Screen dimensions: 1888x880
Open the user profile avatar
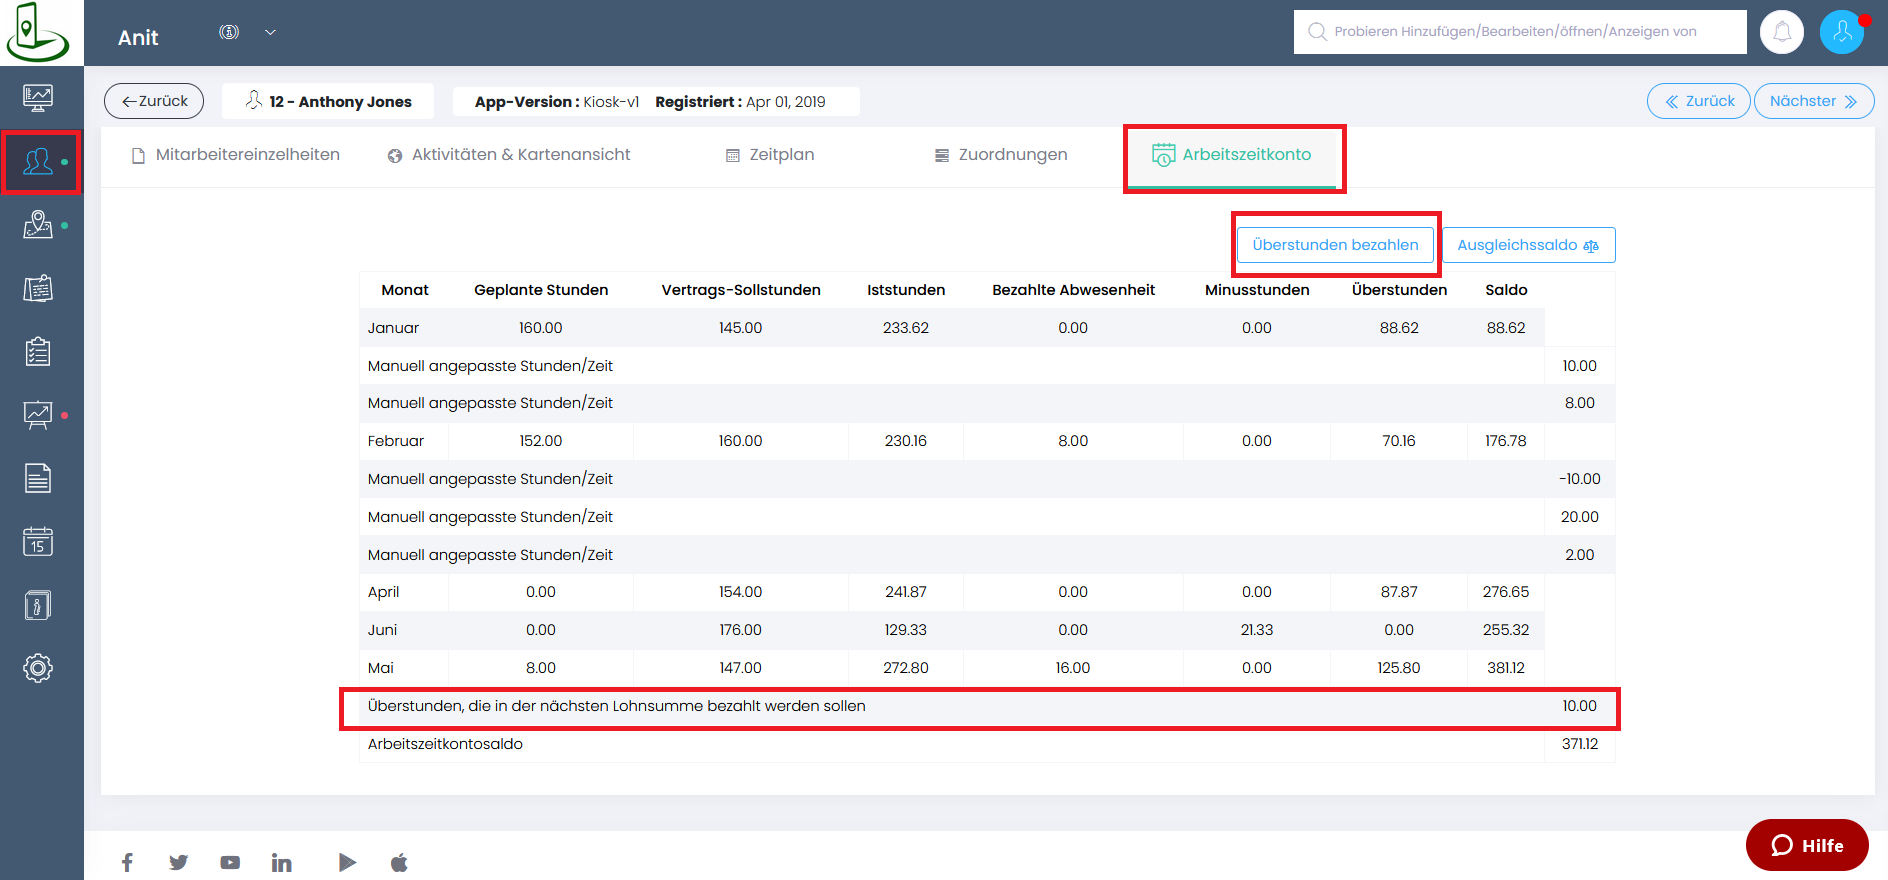pyautogui.click(x=1842, y=32)
